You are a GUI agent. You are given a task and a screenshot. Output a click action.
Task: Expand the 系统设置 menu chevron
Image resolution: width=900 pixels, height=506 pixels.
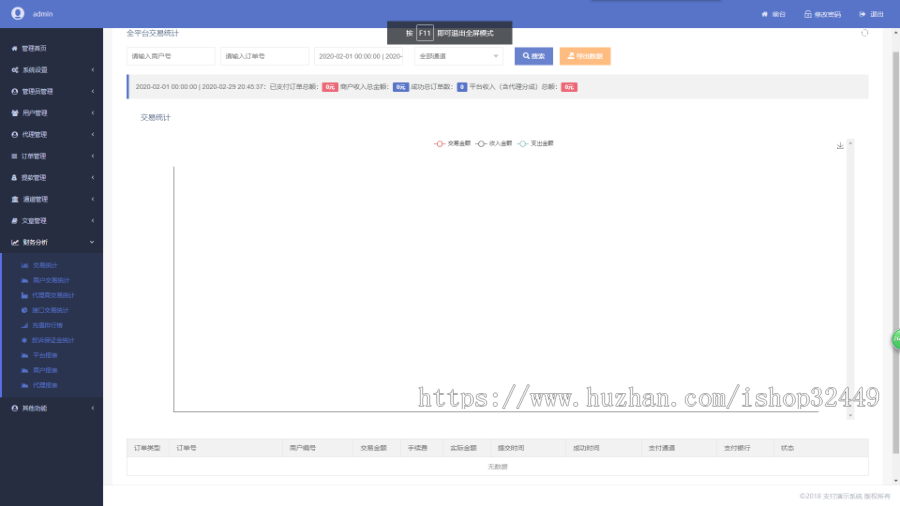[92, 70]
